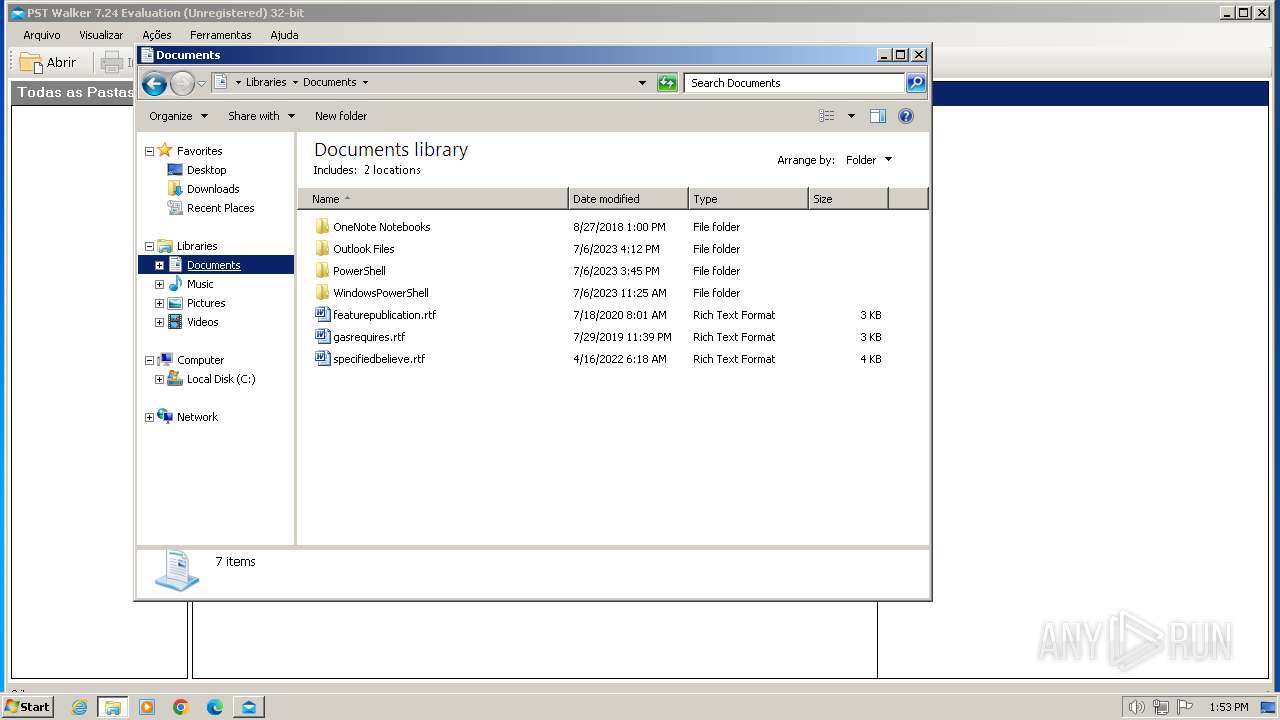Select featurepublication.rtf file icon
The height and width of the screenshot is (720, 1280).
(322, 315)
